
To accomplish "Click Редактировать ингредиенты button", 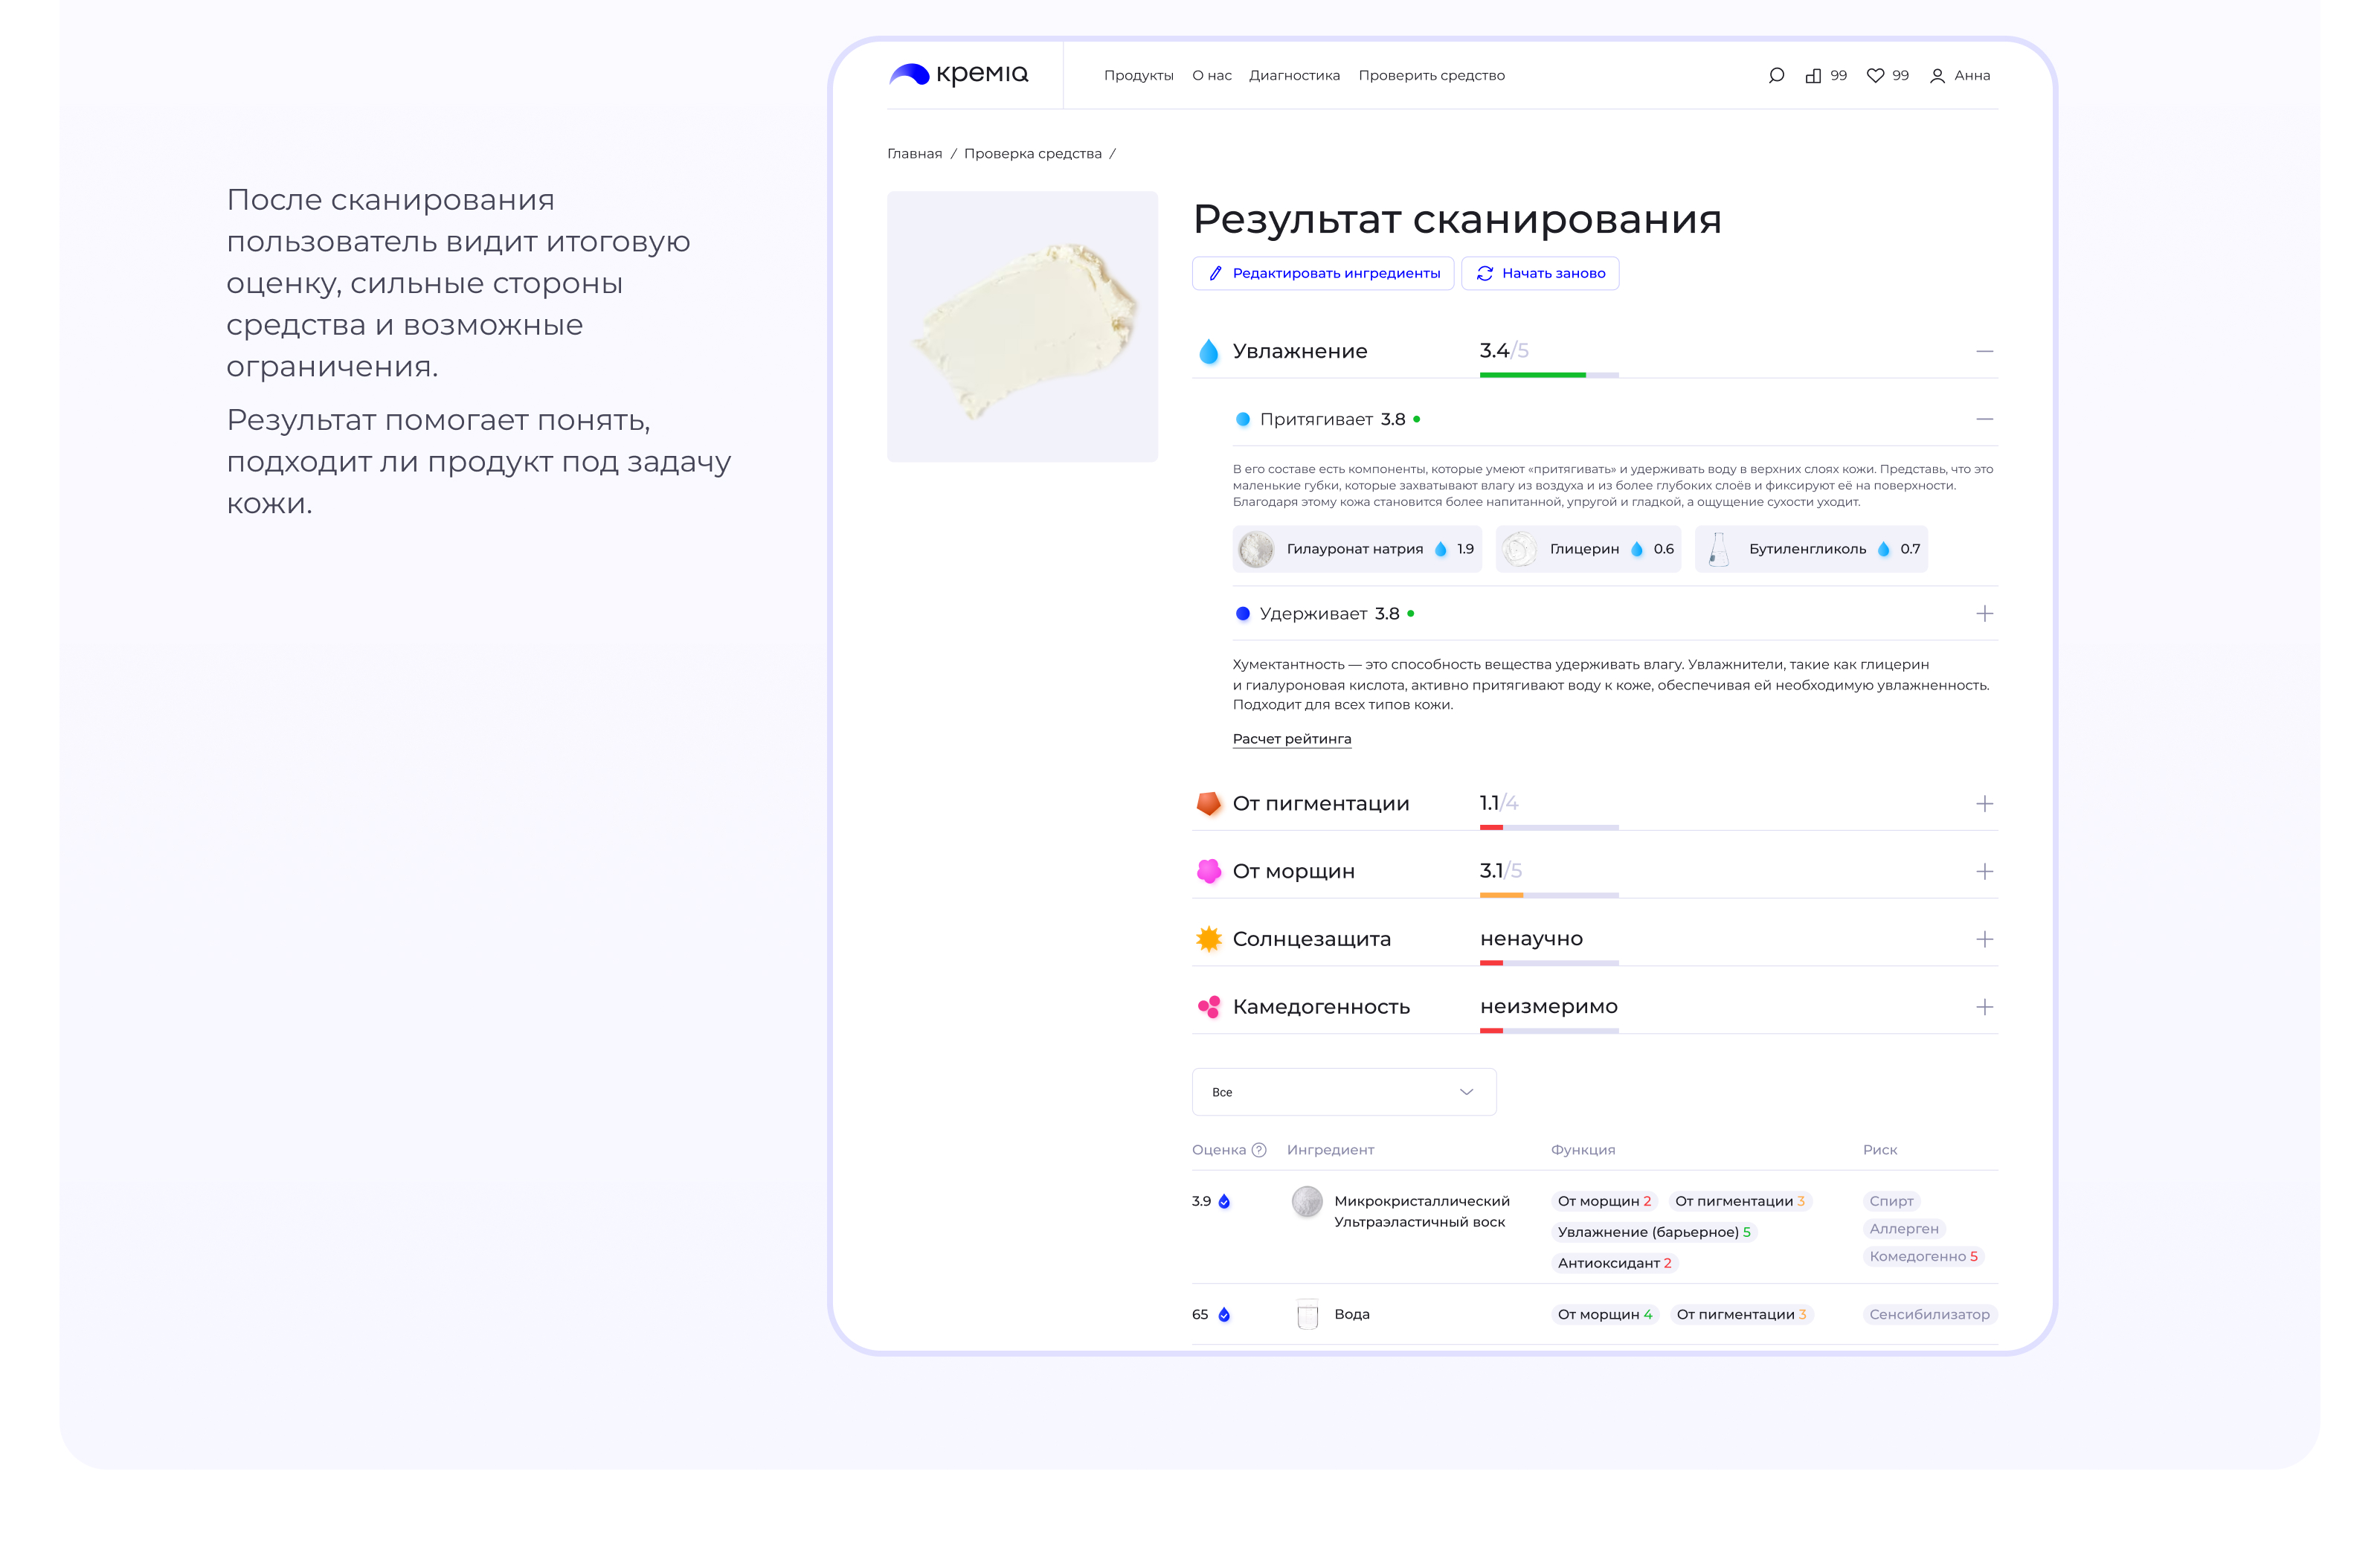I will 1323,273.
